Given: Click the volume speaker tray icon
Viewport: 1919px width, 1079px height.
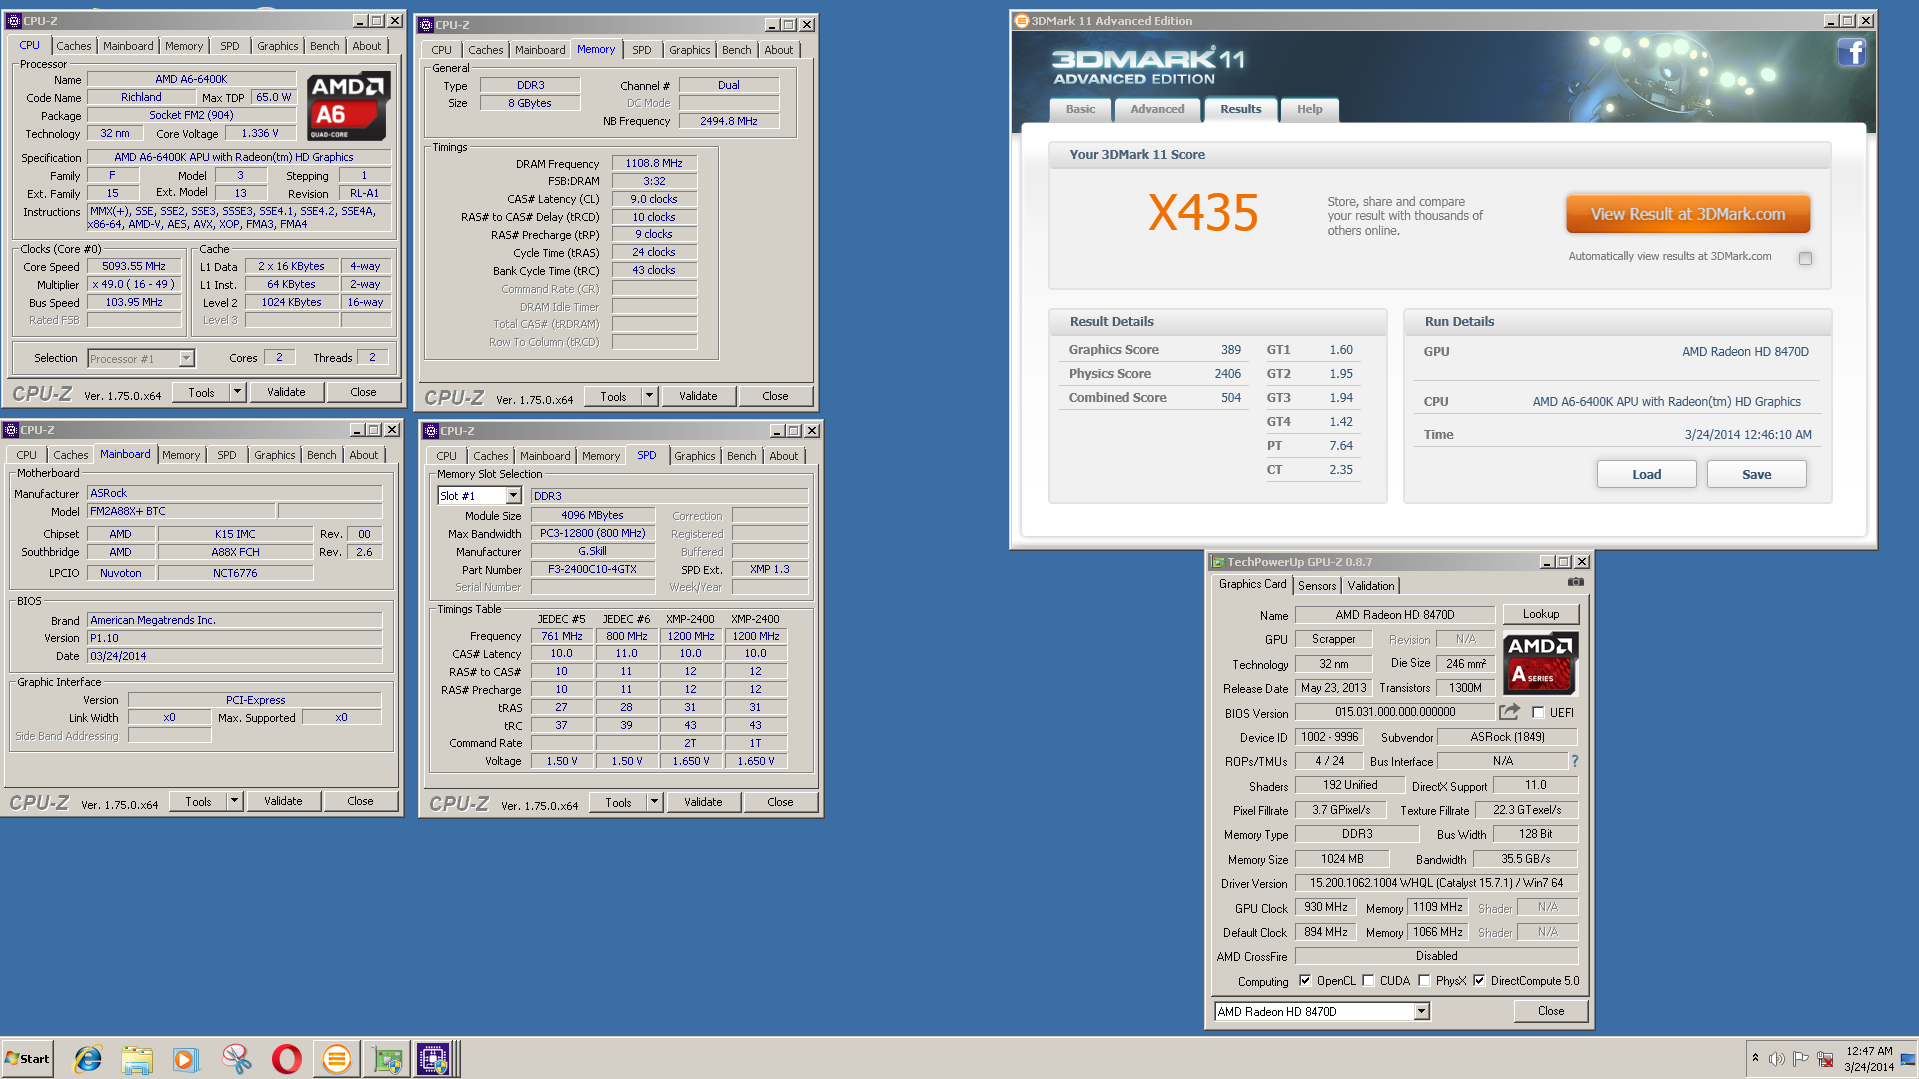Looking at the screenshot, I should [1776, 1059].
